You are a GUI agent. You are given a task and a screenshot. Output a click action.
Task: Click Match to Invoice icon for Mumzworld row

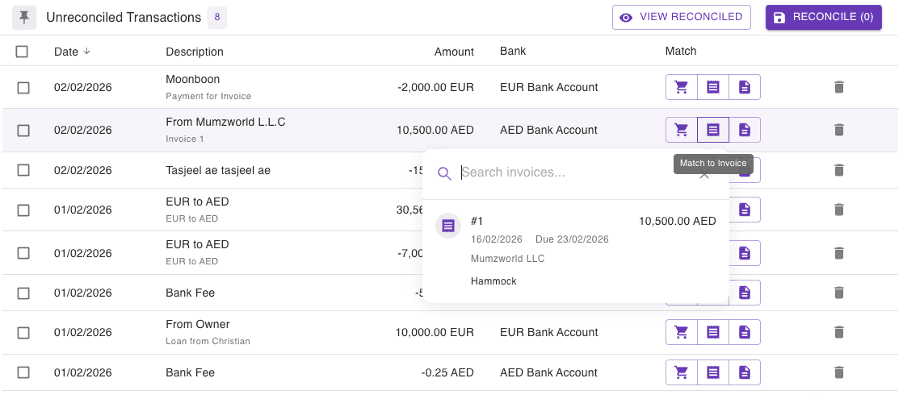(x=713, y=130)
